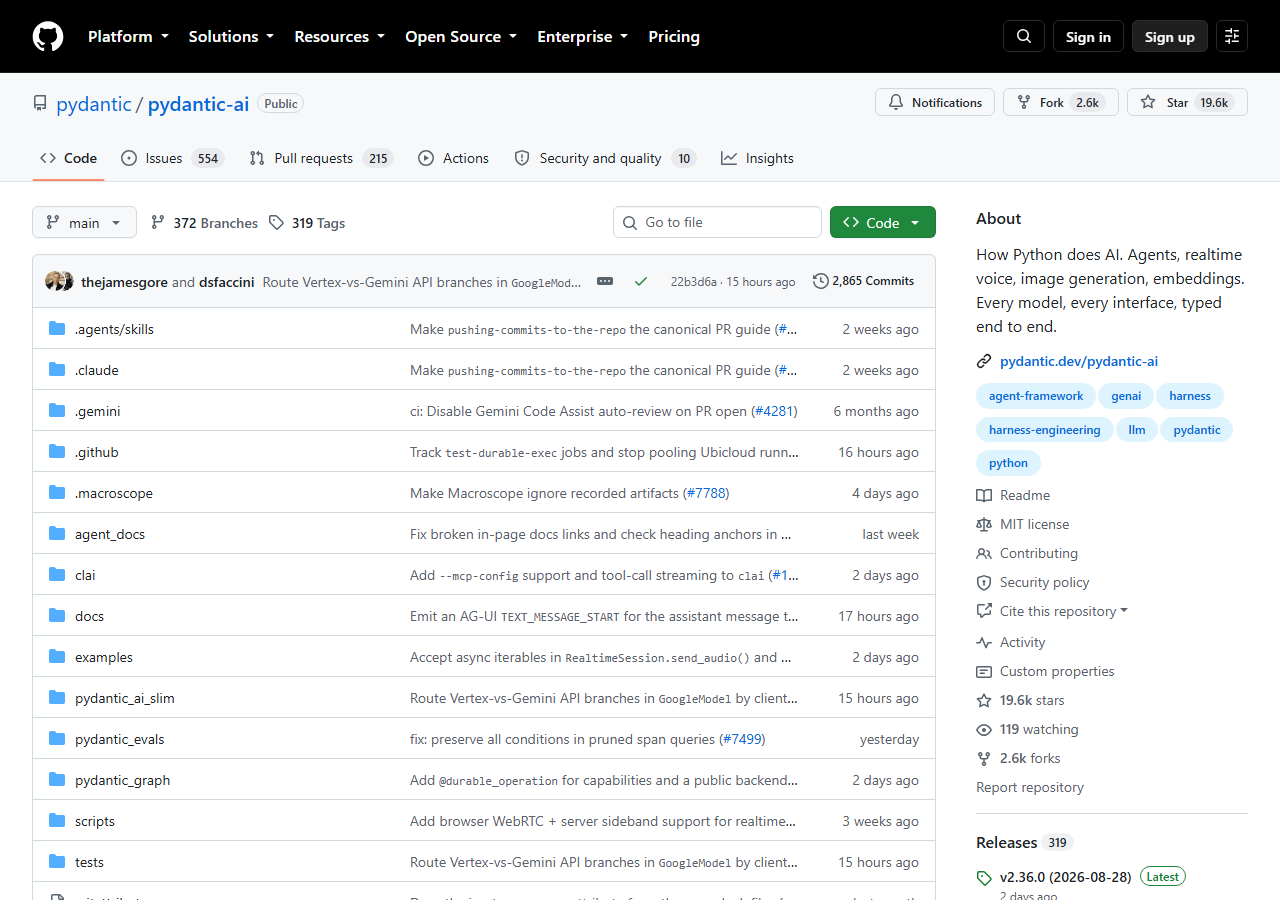Open commit hash 22b3d6a
The width and height of the screenshot is (1280, 900).
coord(694,282)
